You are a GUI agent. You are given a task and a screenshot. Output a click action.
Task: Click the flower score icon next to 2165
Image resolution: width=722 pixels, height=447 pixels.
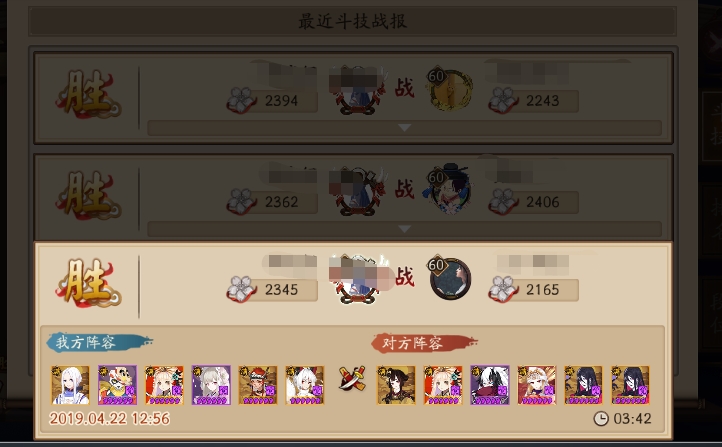(503, 289)
